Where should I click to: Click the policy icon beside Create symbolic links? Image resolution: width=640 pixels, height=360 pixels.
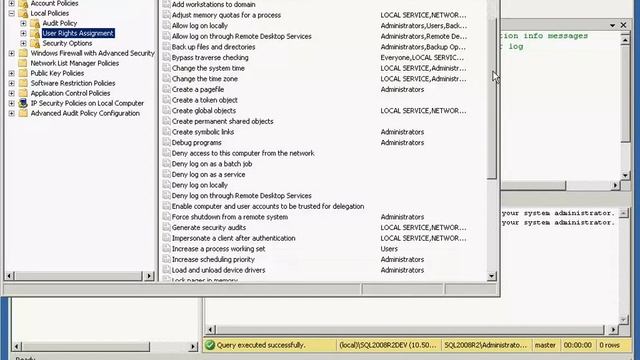click(x=166, y=131)
